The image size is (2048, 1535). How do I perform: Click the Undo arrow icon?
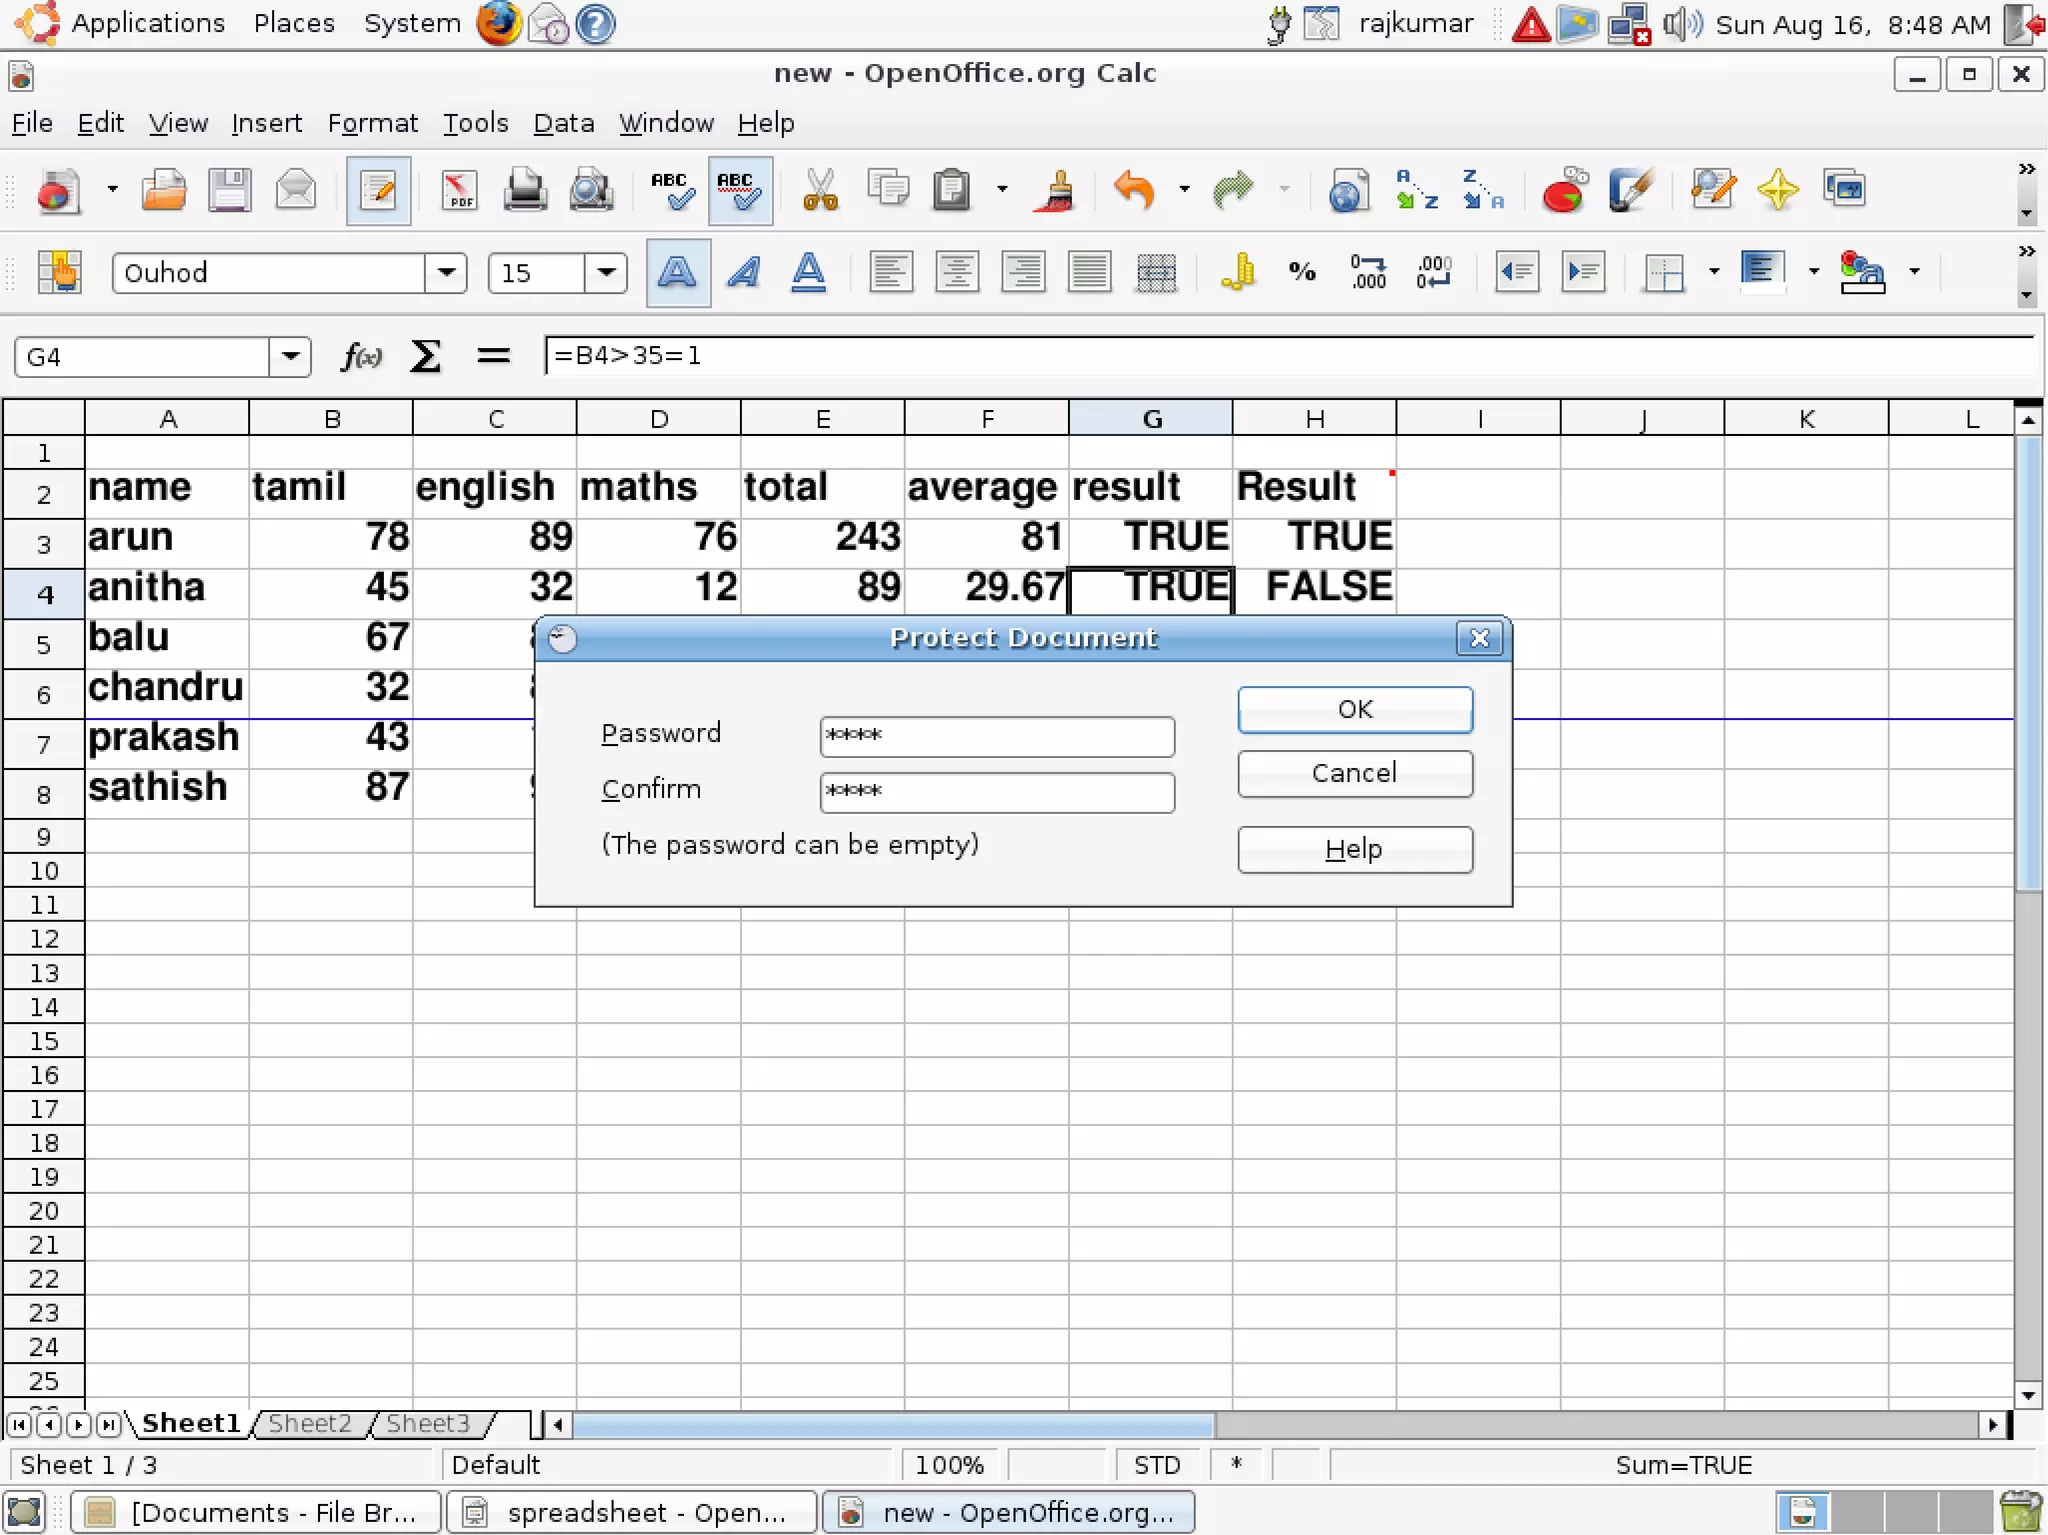tap(1134, 190)
